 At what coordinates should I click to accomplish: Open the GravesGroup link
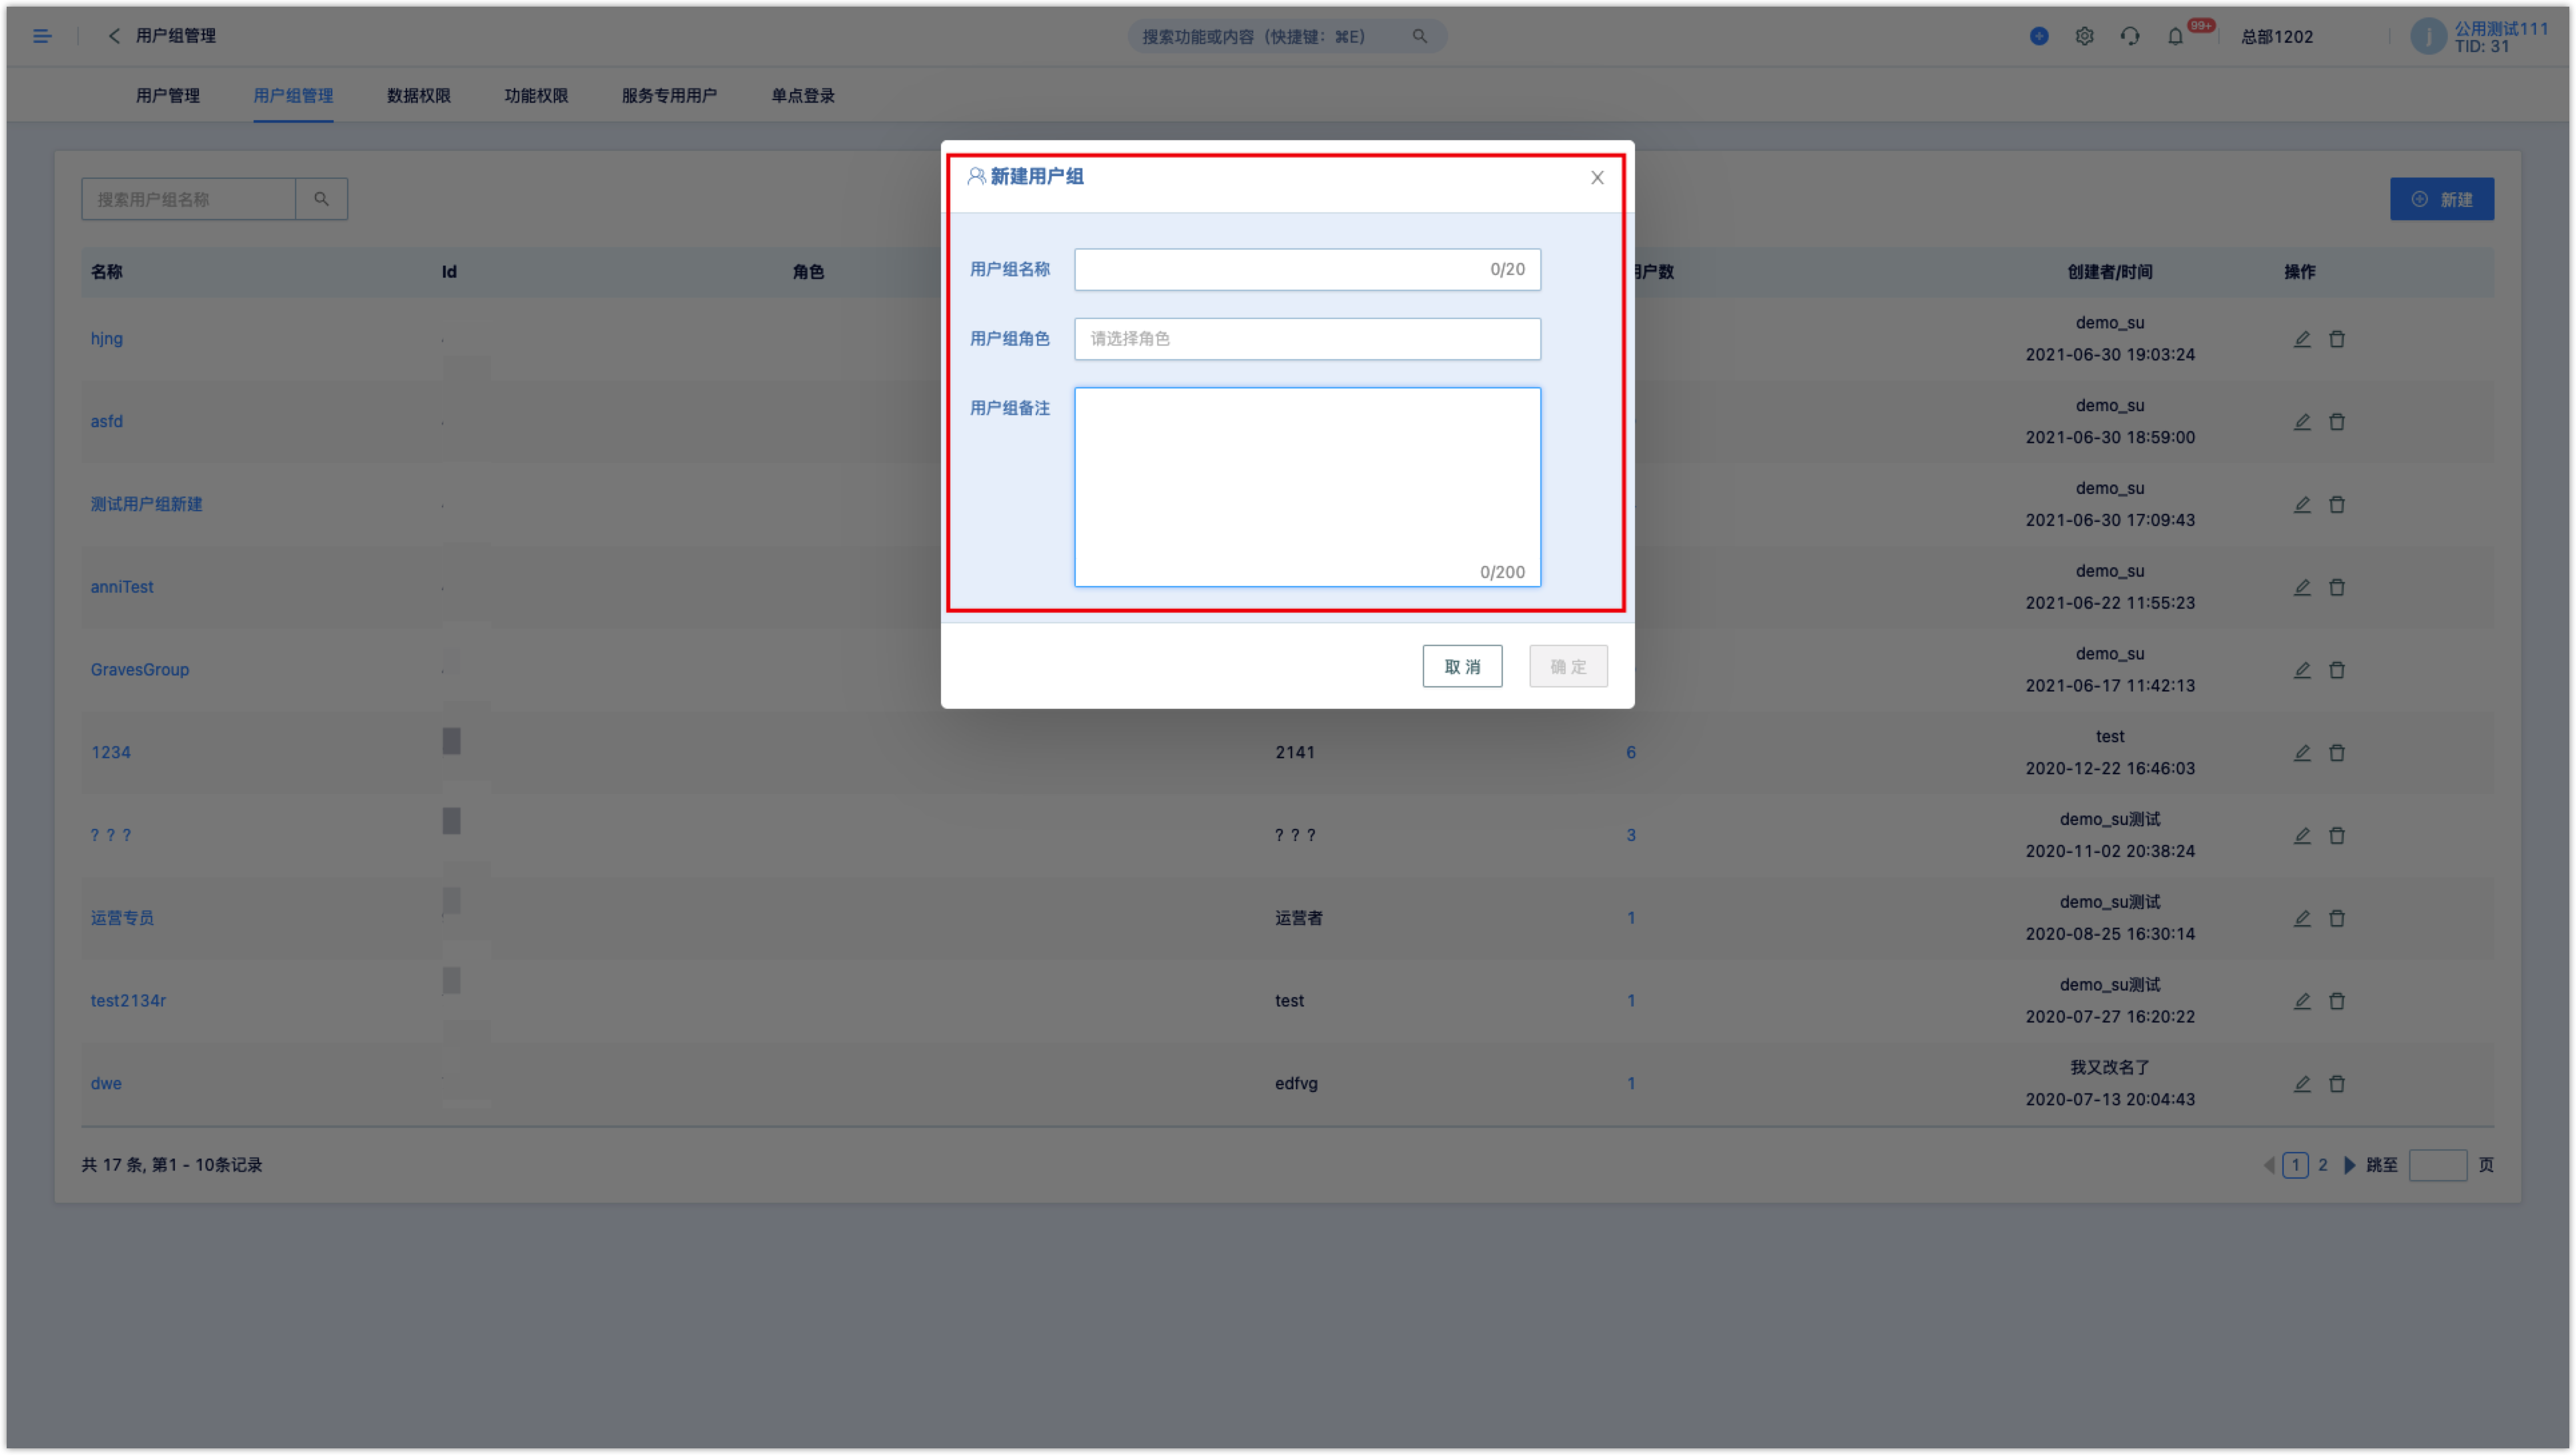coord(140,670)
